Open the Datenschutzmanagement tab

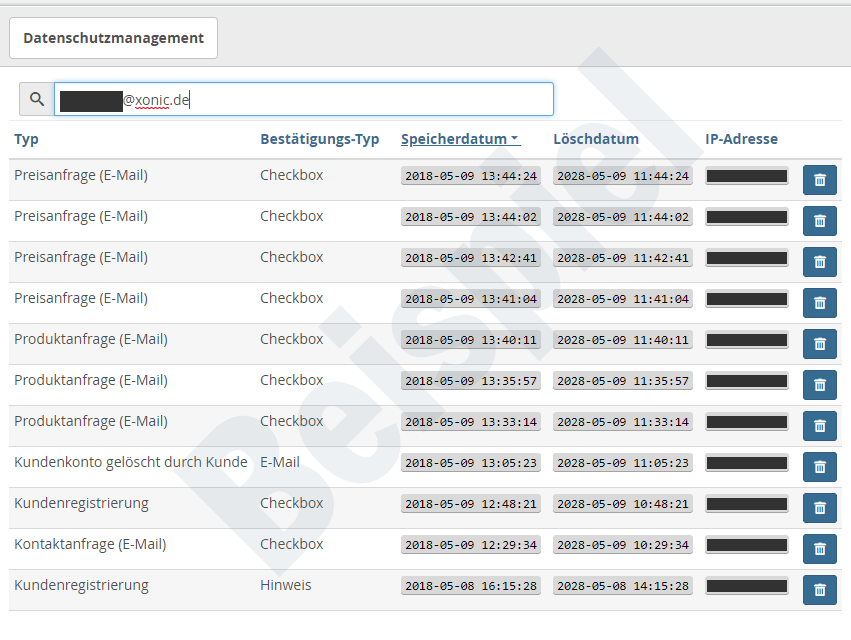click(113, 38)
